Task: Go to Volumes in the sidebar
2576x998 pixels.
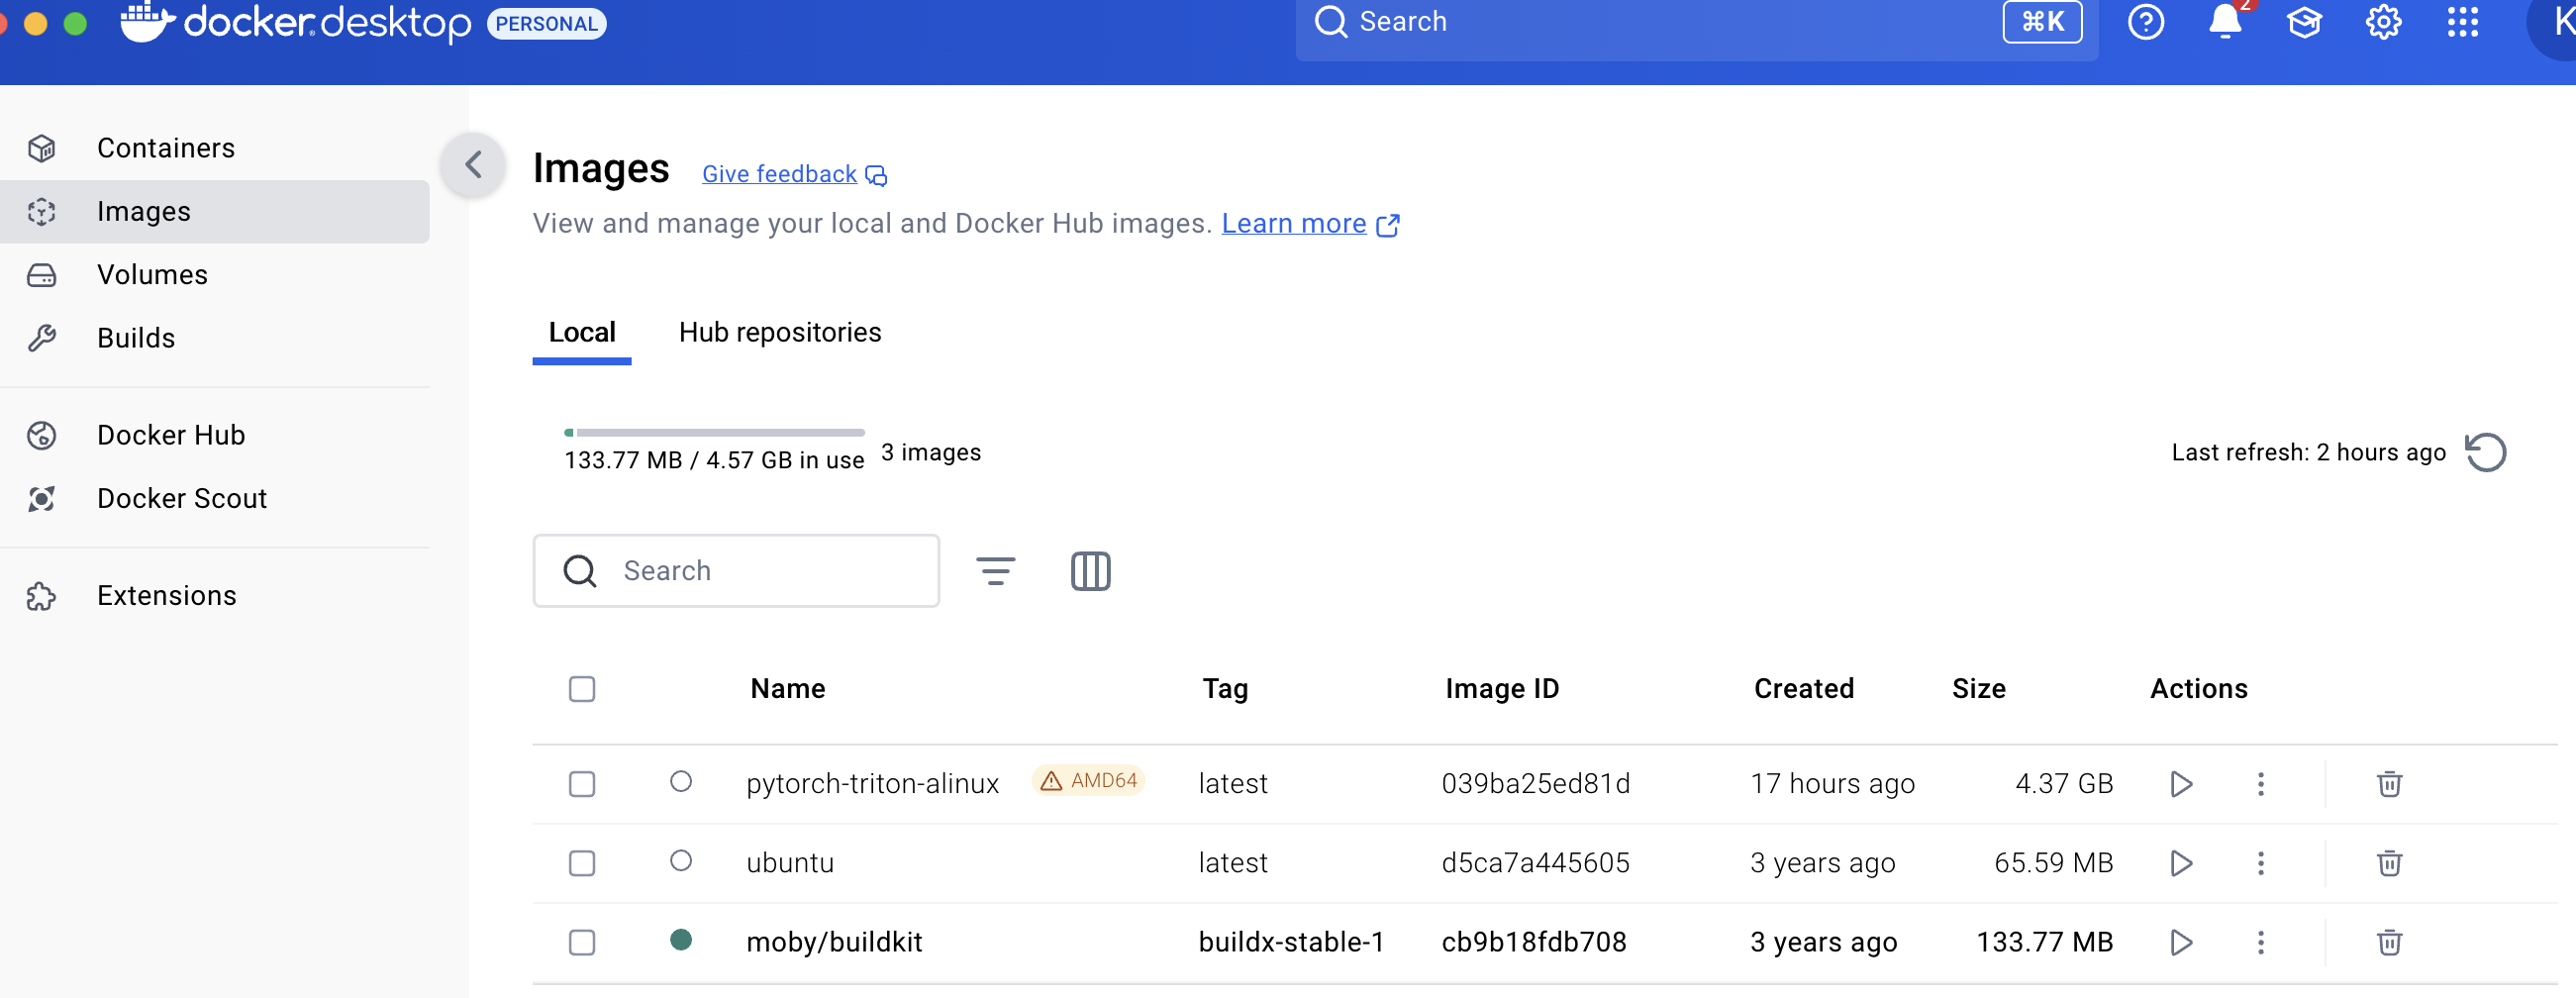Action: point(152,275)
